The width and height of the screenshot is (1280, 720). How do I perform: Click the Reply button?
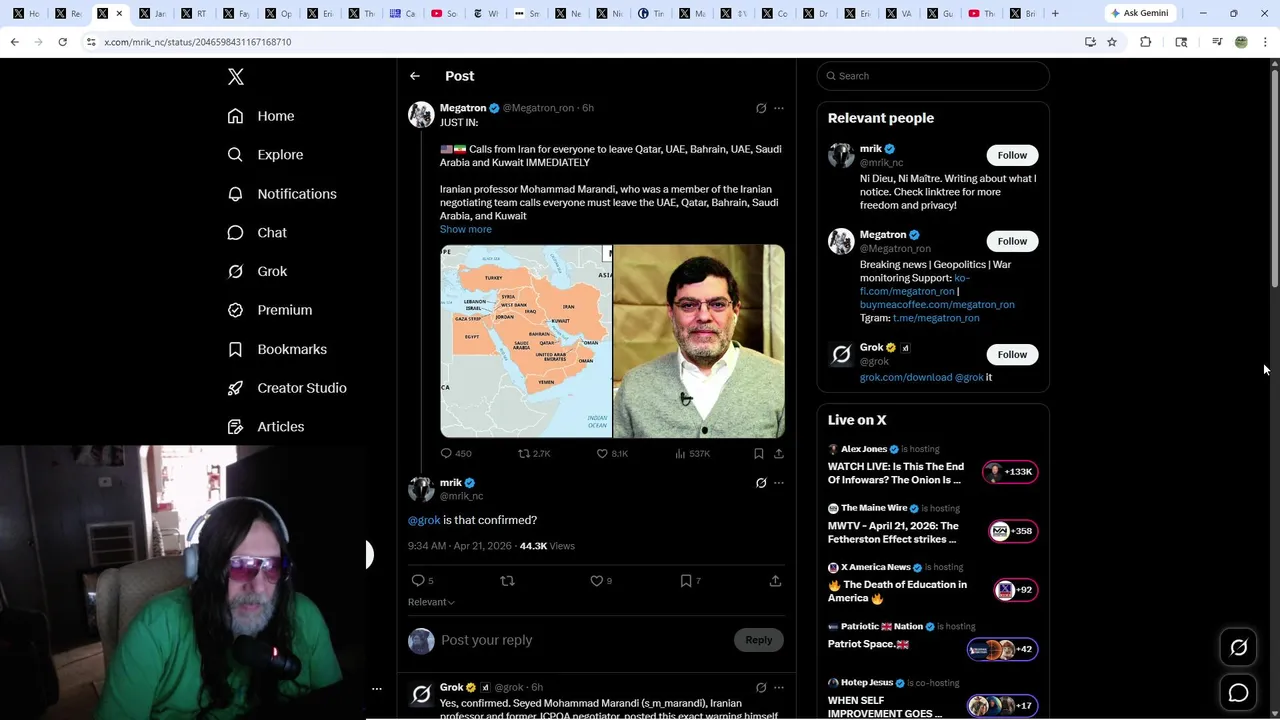pos(759,640)
